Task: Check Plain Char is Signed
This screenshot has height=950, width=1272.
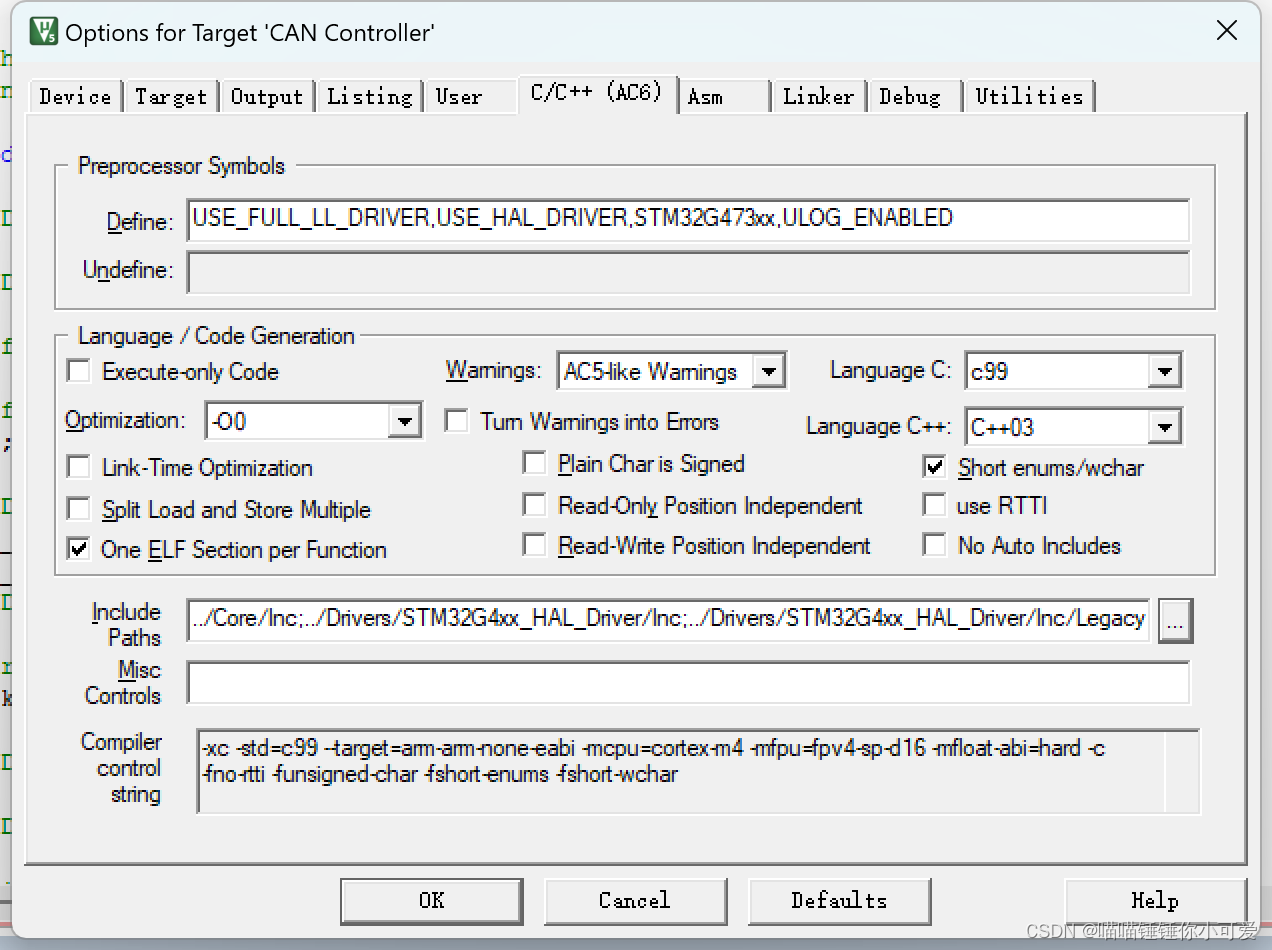Action: point(535,463)
